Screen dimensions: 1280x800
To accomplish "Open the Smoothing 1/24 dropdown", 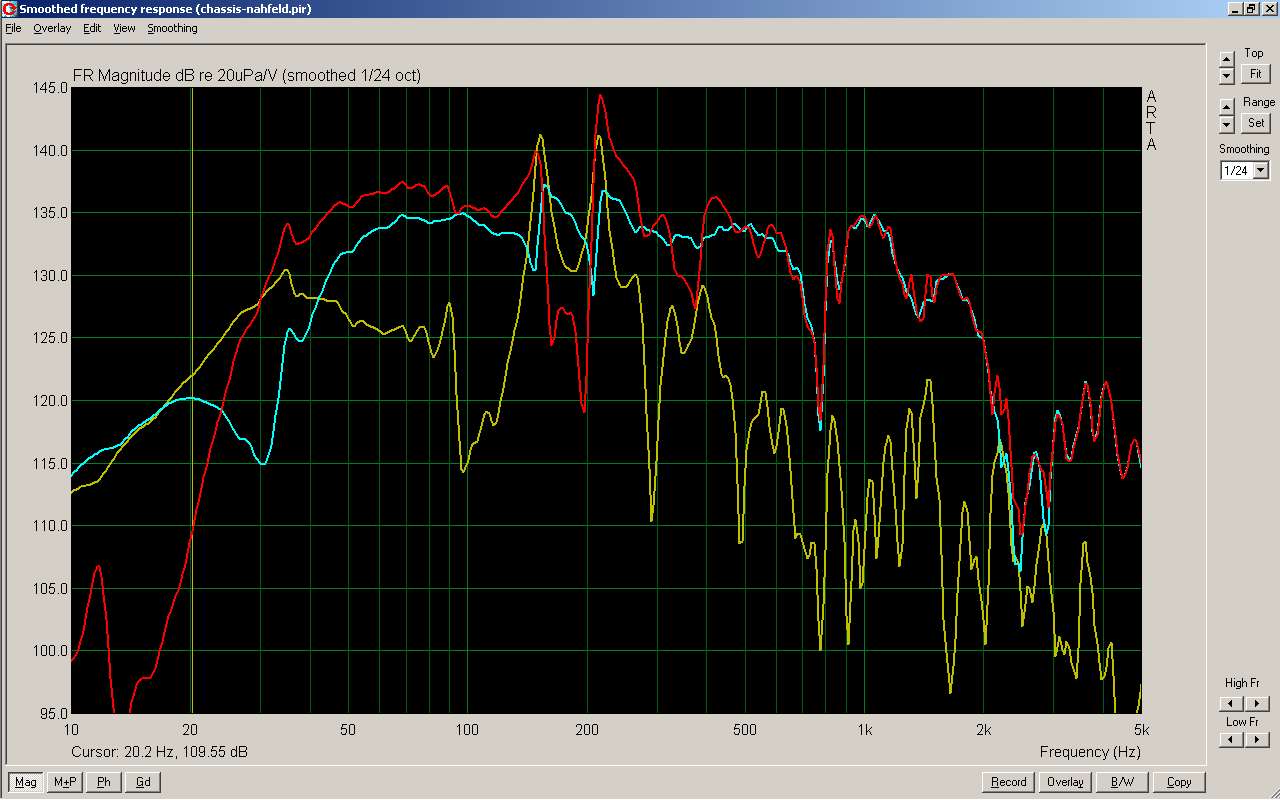I will pyautogui.click(x=1260, y=171).
